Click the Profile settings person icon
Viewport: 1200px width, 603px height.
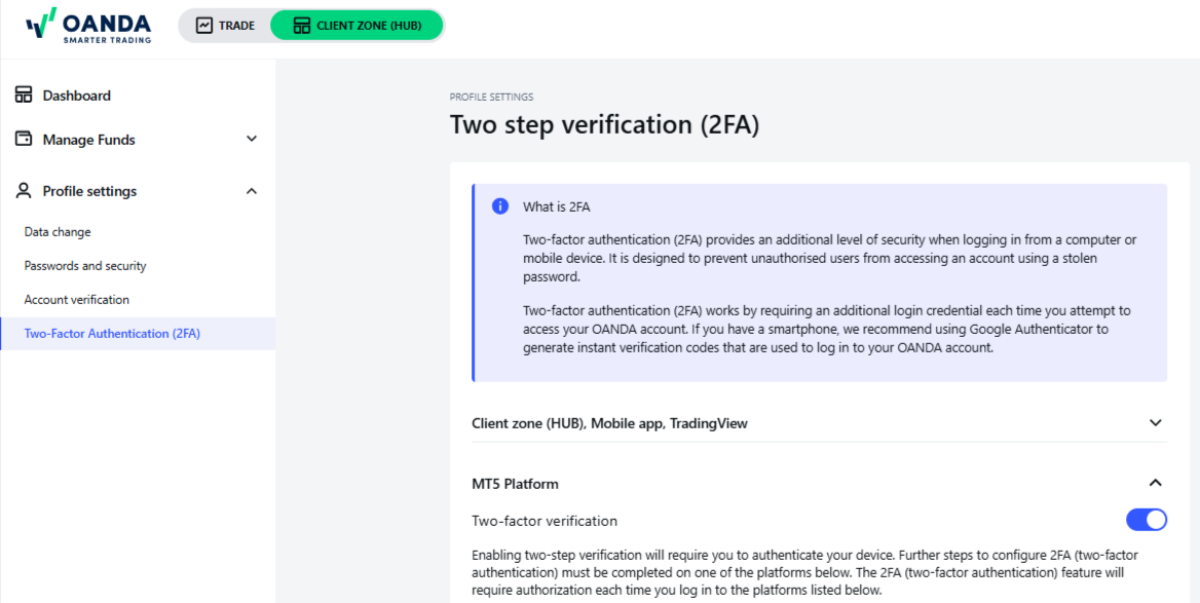point(23,191)
